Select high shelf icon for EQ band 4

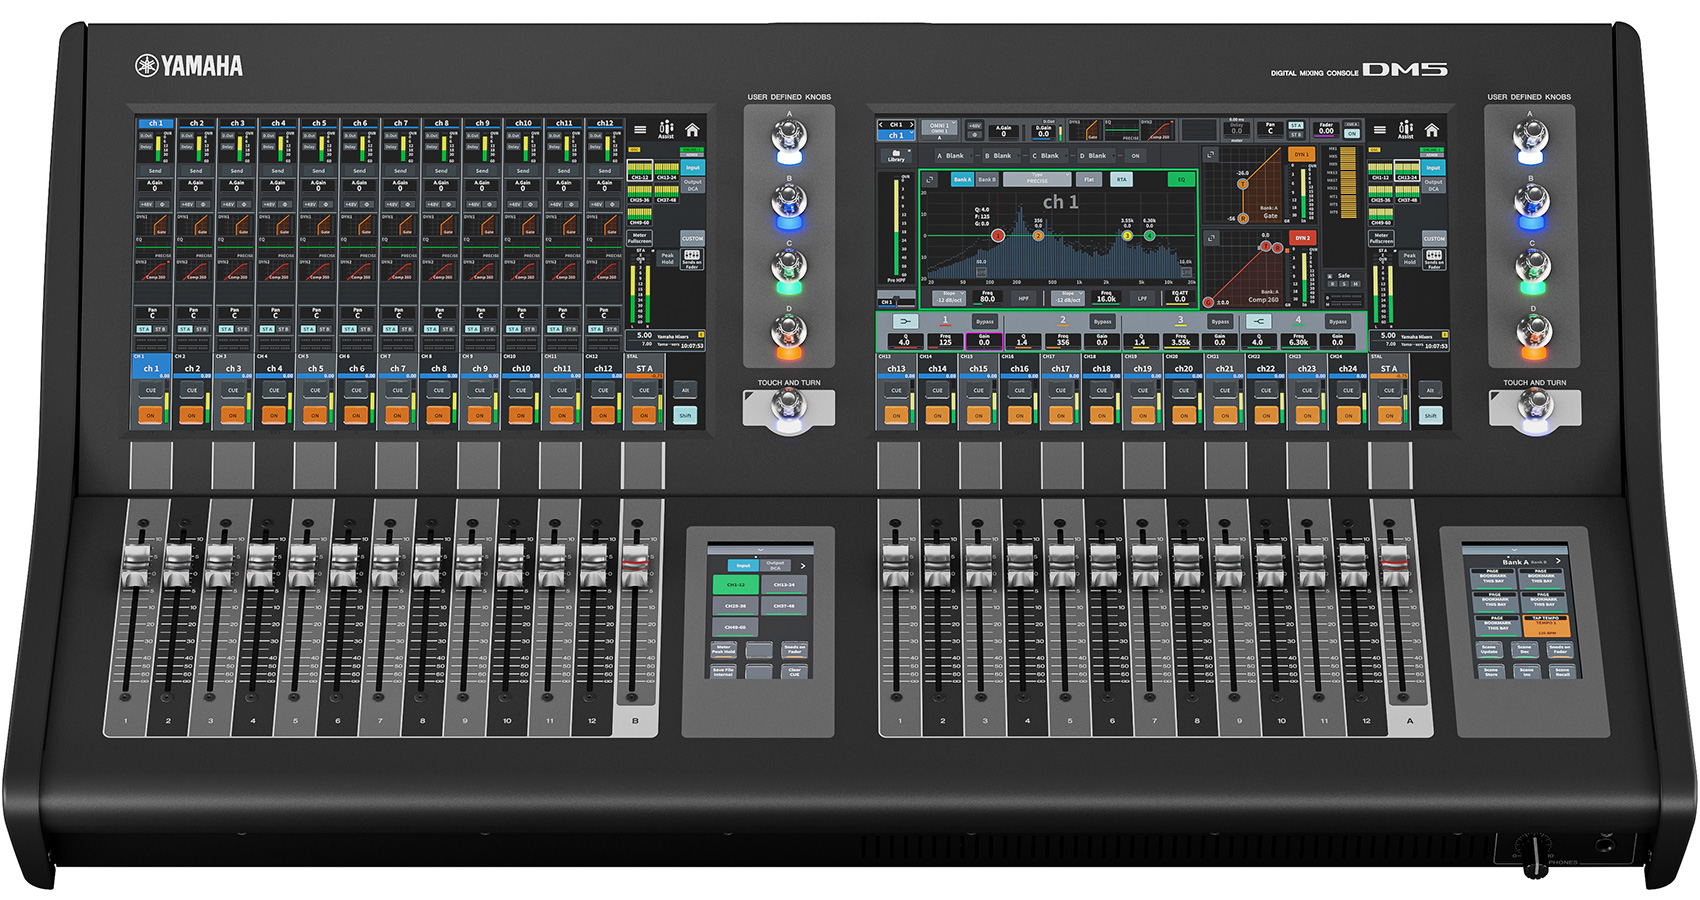(x=1259, y=321)
